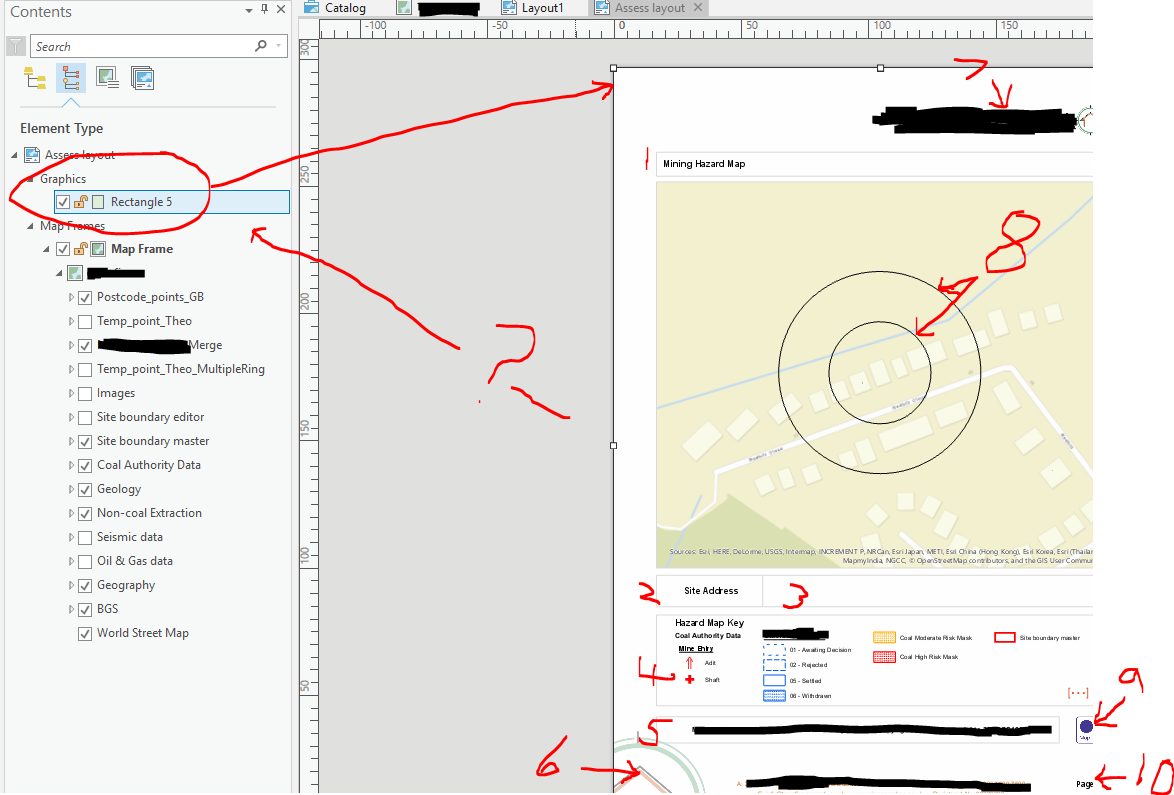The height and width of the screenshot is (795, 1174).
Task: Click the red Shaft cross legend symbol
Action: coord(690,680)
